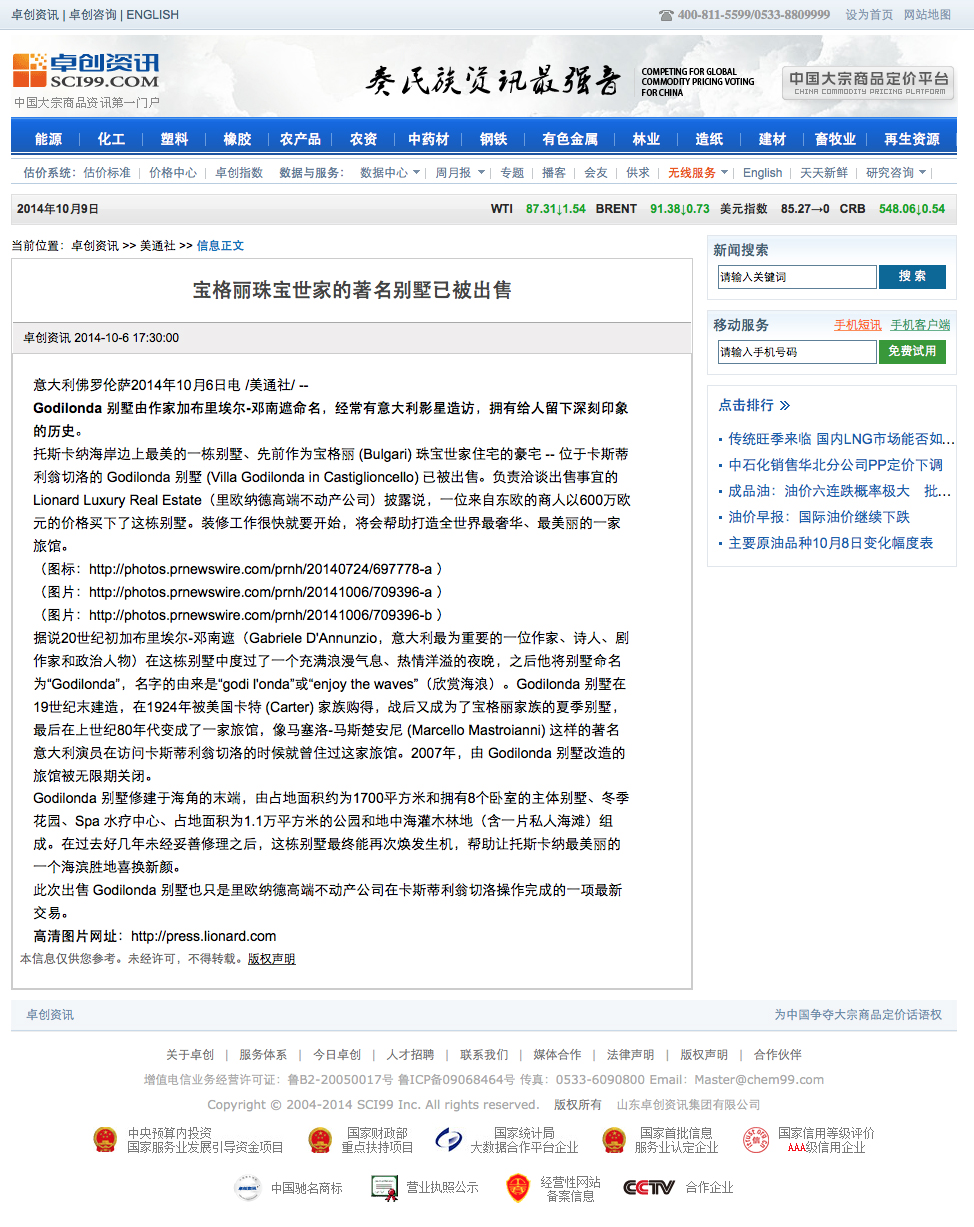Click the mobile phone number input field
974x1227 pixels.
click(797, 352)
